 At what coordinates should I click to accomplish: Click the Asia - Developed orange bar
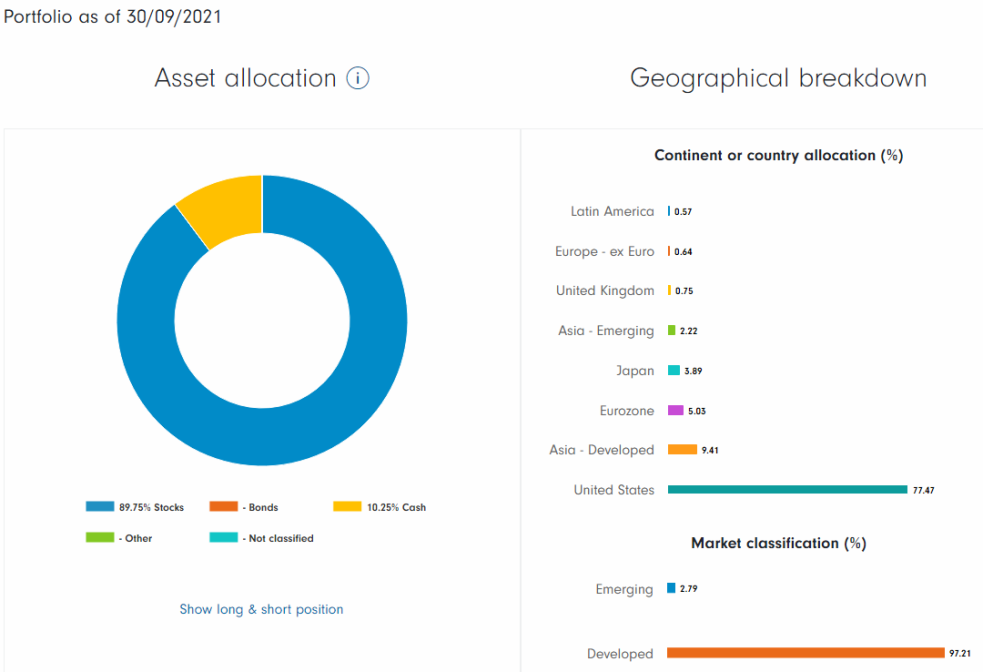click(682, 449)
